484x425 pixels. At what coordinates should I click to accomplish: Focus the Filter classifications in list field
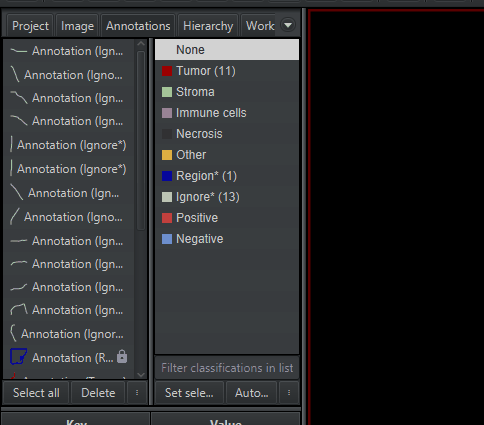tap(227, 368)
